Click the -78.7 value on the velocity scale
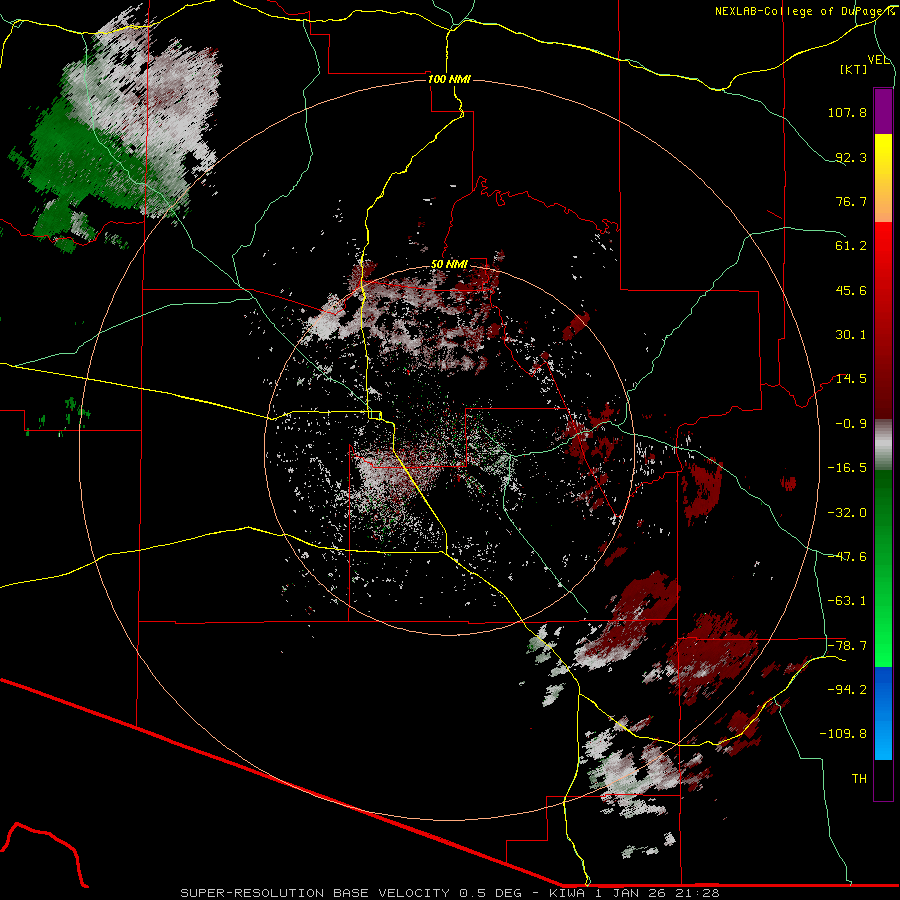This screenshot has height=900, width=900. [847, 646]
